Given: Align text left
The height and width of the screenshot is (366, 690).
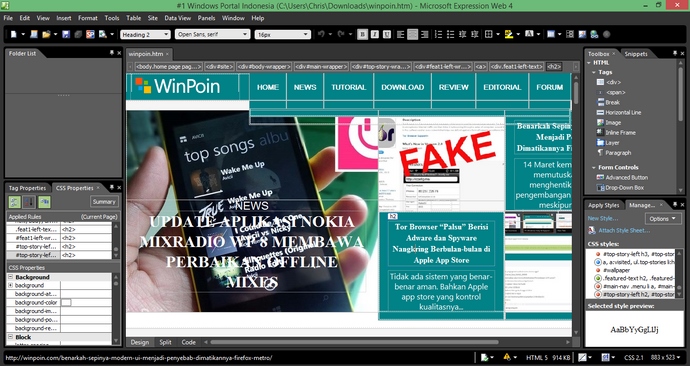Looking at the screenshot, I should (x=400, y=34).
